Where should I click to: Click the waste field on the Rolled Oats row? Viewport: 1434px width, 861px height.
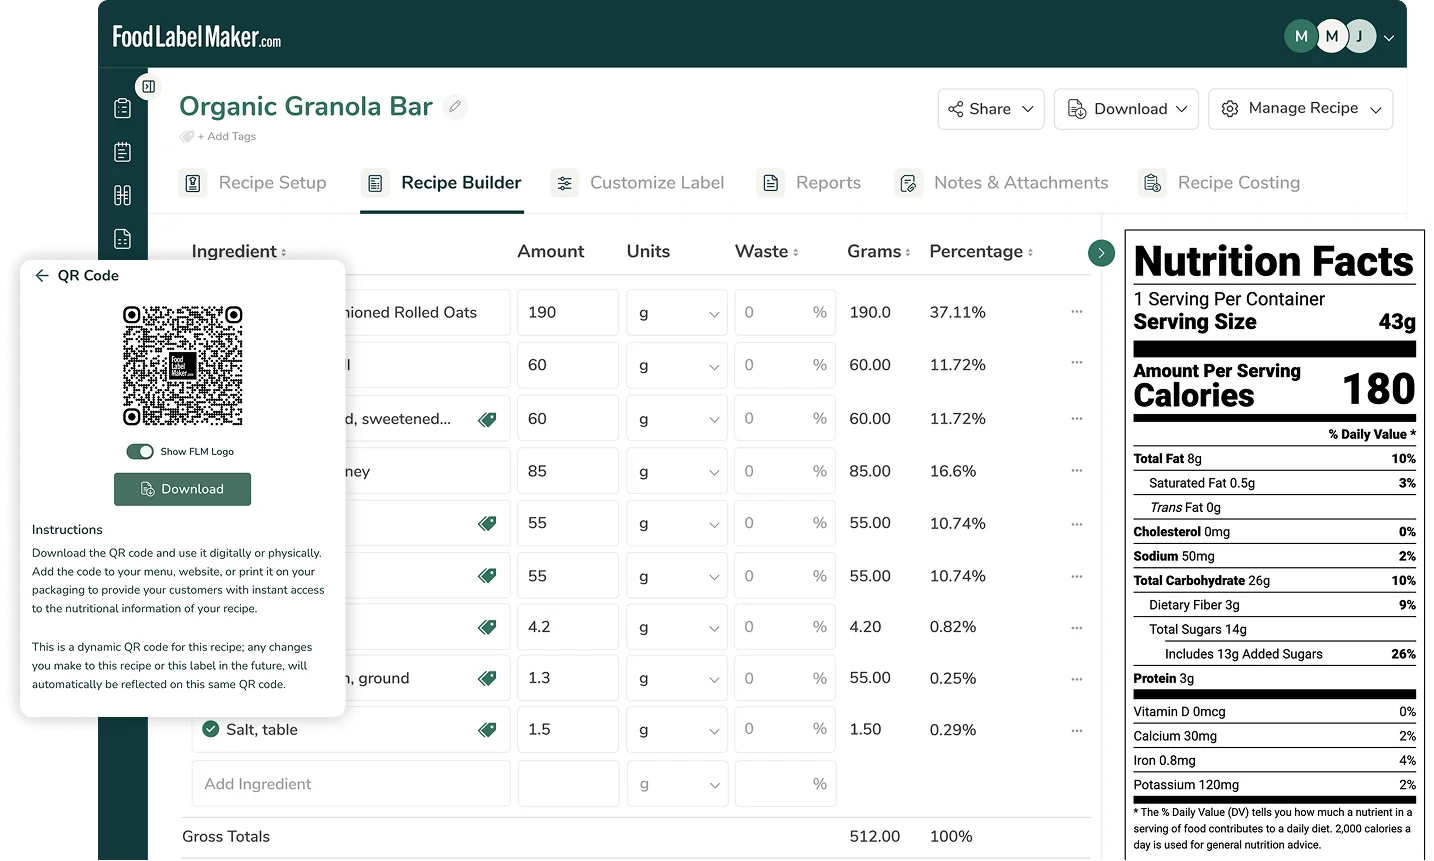click(785, 312)
